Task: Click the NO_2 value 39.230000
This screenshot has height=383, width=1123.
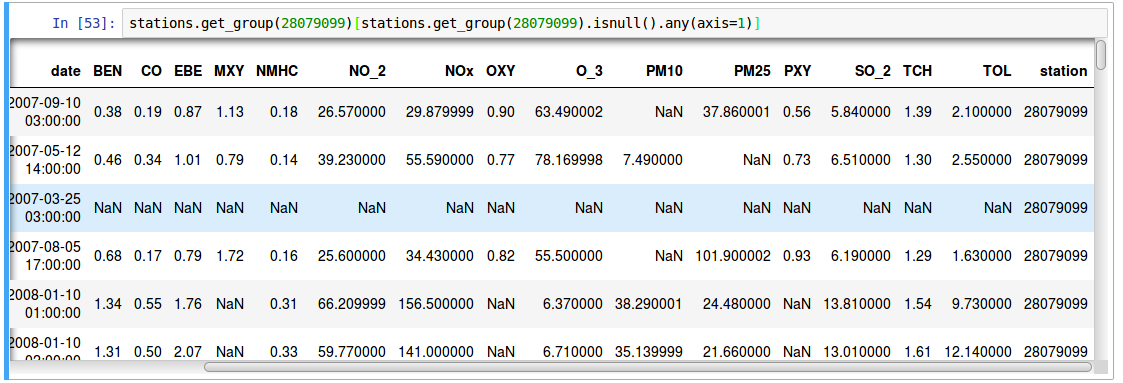Action: pos(352,160)
